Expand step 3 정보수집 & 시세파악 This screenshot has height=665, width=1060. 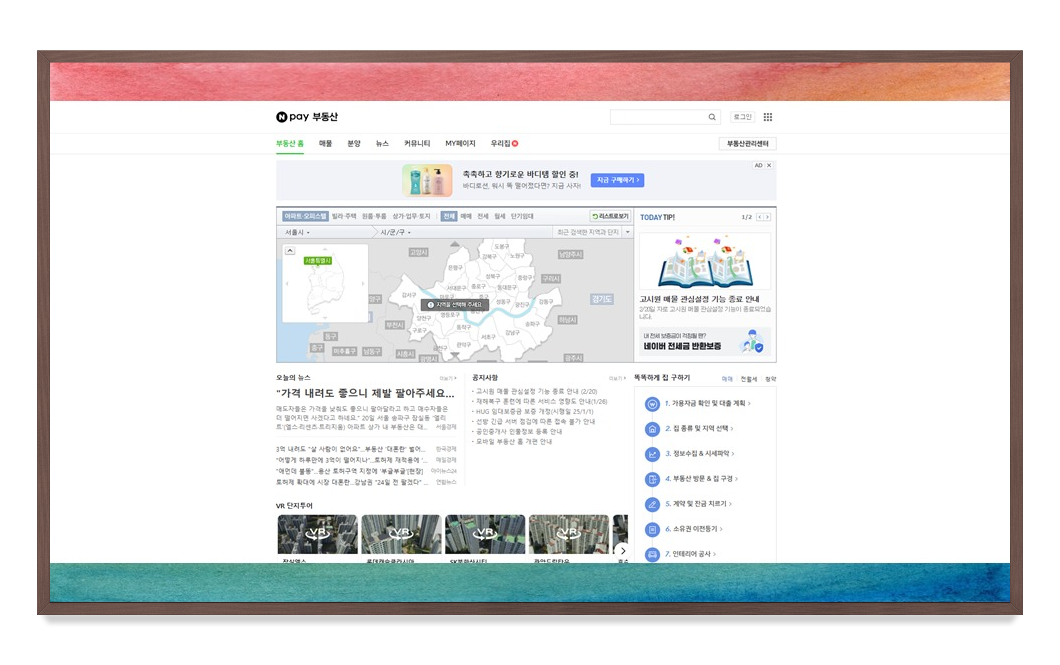(699, 453)
